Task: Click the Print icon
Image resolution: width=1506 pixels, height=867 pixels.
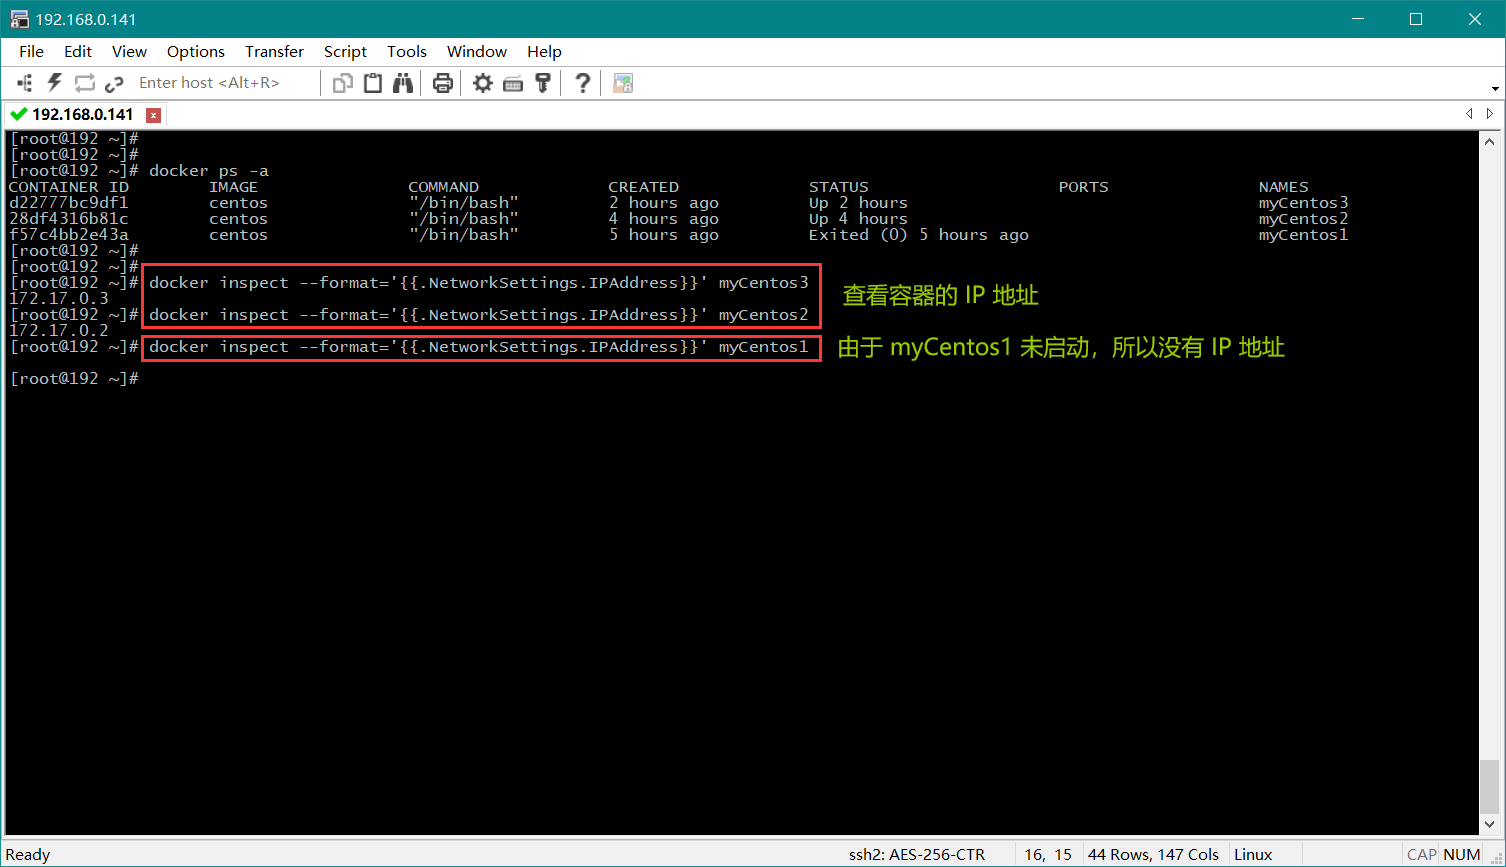Action: coord(442,83)
